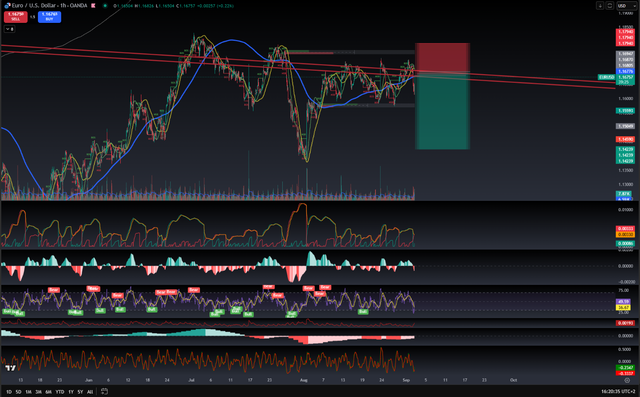The height and width of the screenshot is (397, 640).
Task: Click the green market status dot
Action: click(x=105, y=6)
